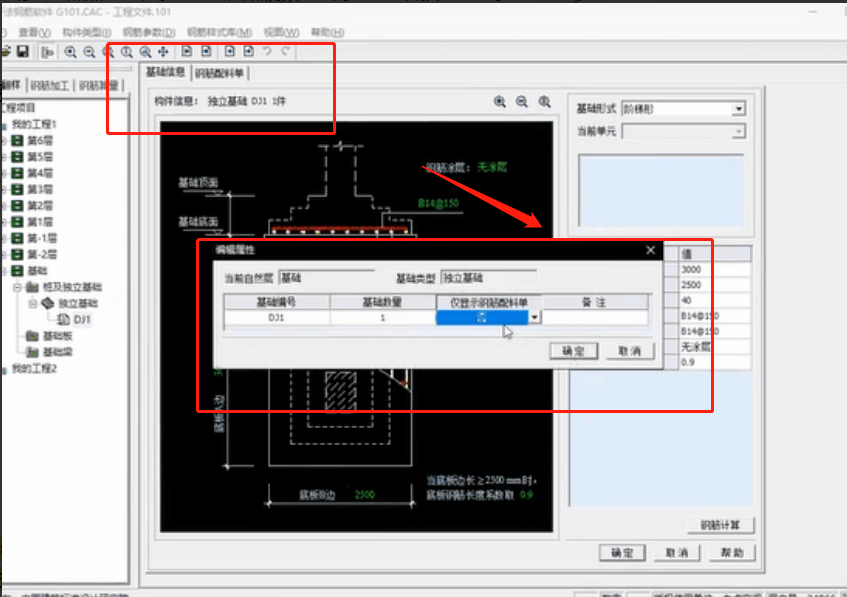Click the second page icon in the toolbar
The height and width of the screenshot is (597, 847).
[206, 51]
